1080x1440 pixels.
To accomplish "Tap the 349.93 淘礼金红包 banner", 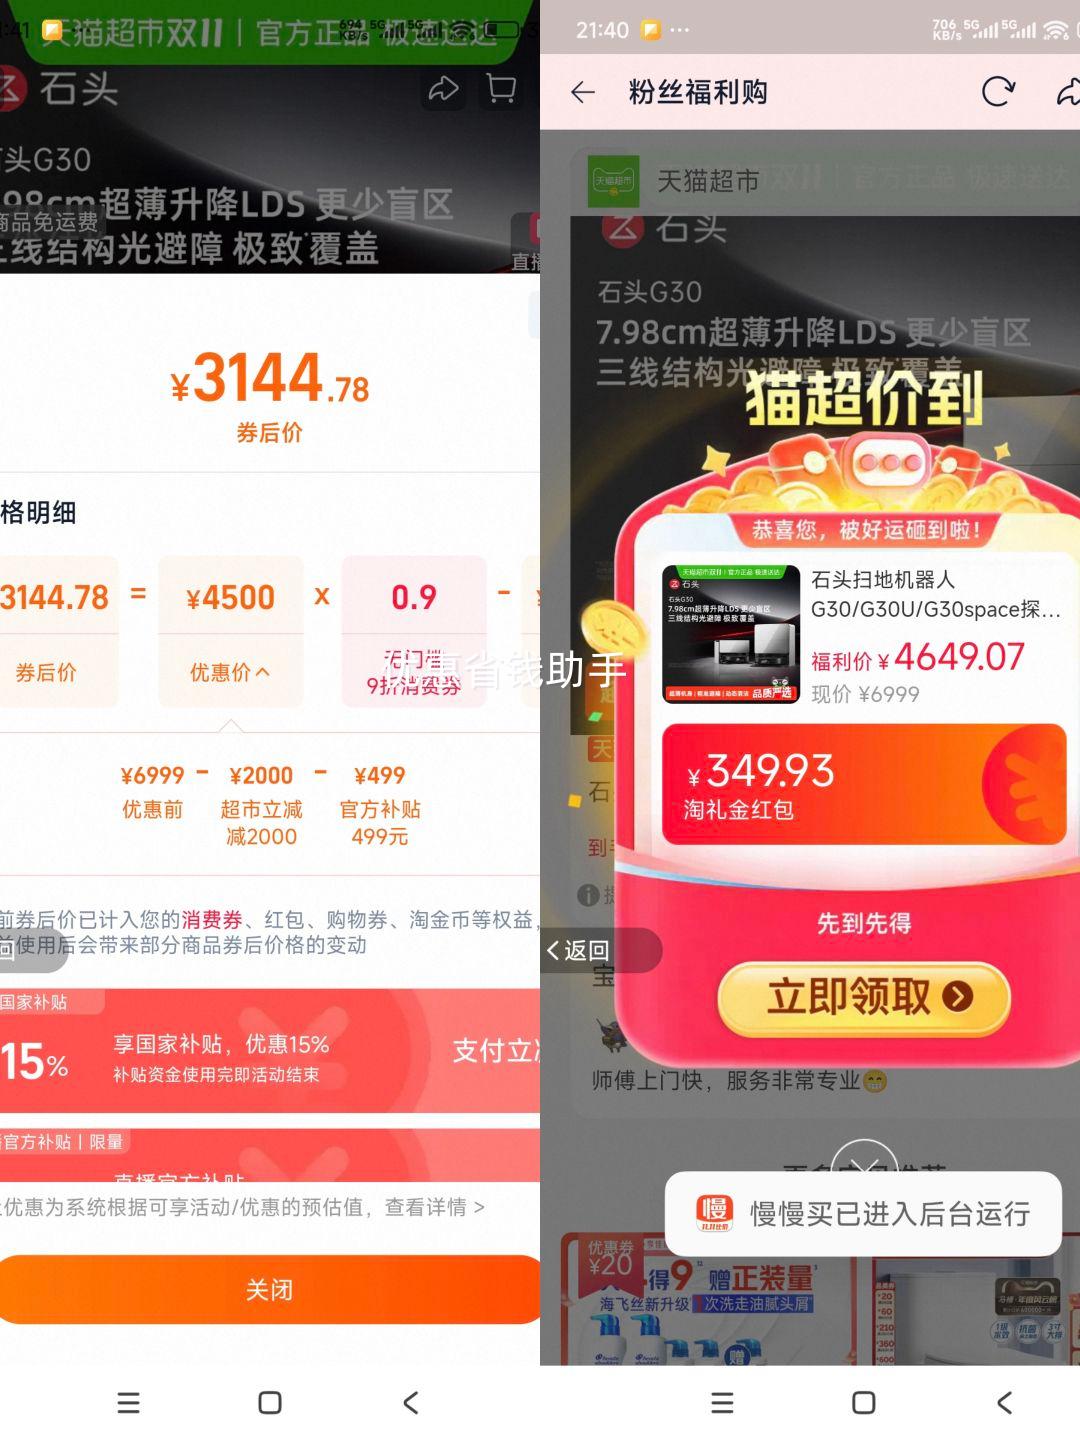I will (864, 785).
